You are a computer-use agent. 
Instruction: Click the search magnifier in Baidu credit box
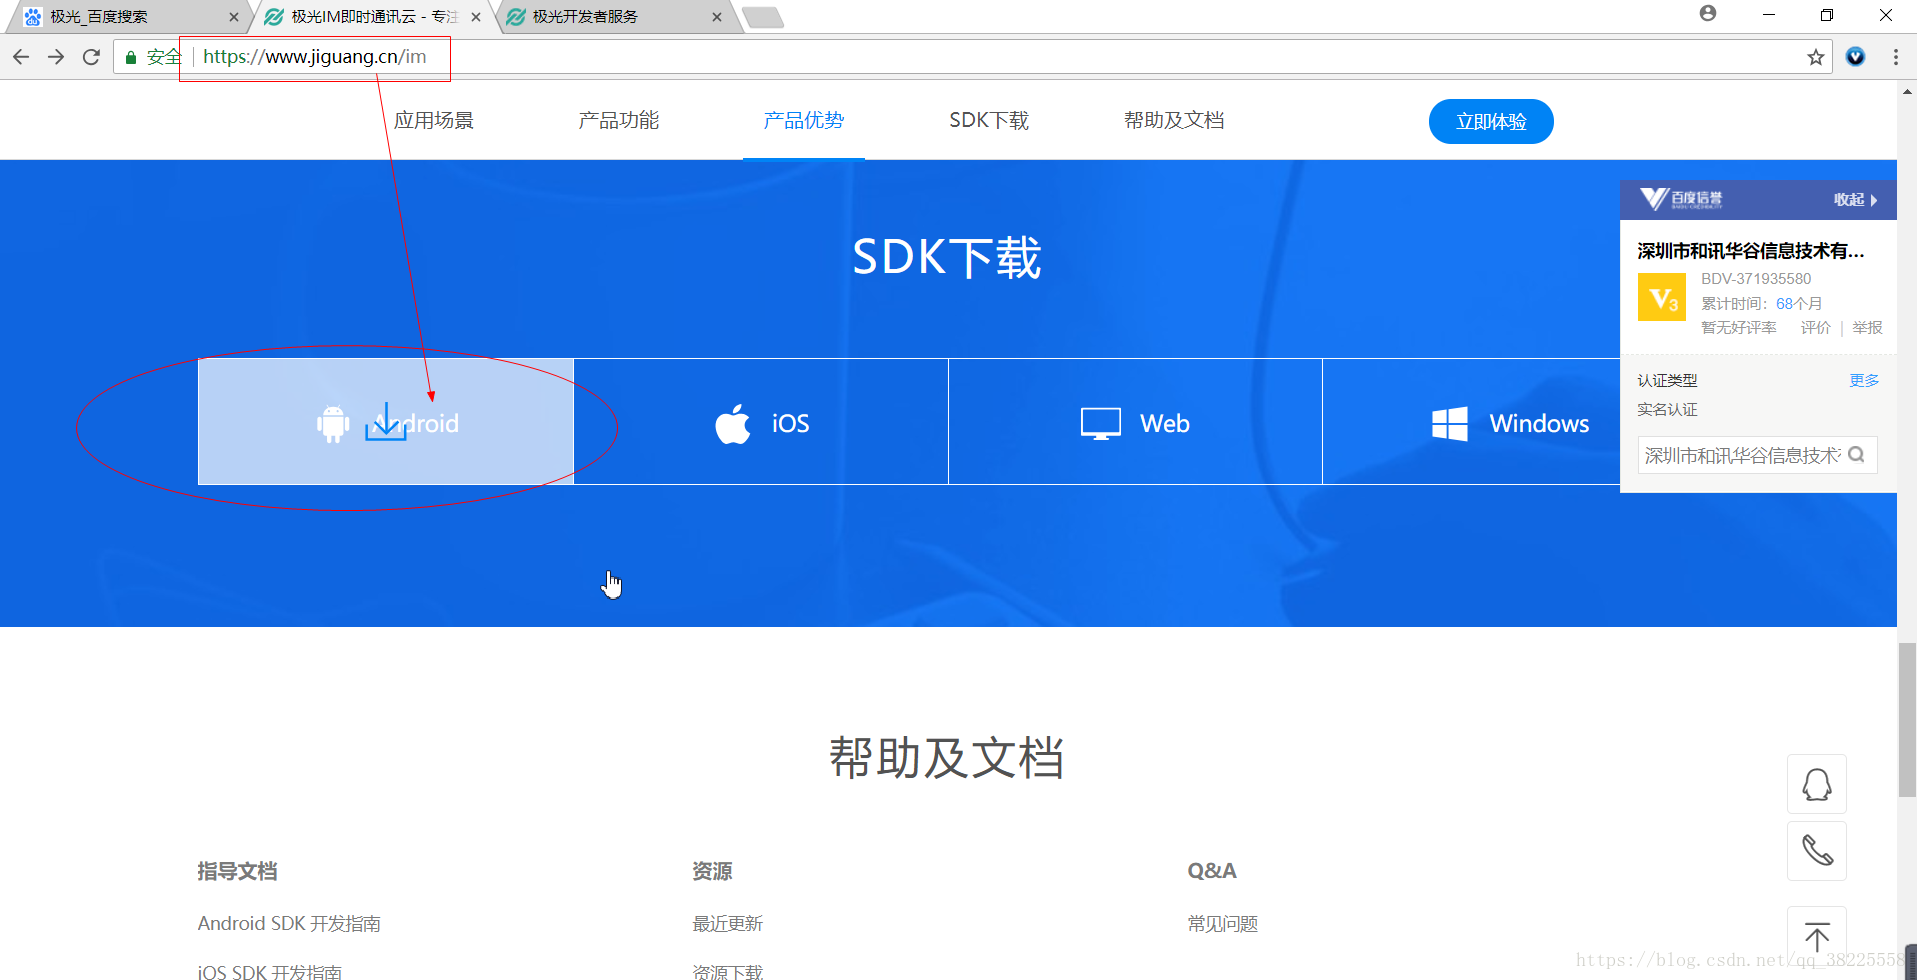tap(1857, 455)
